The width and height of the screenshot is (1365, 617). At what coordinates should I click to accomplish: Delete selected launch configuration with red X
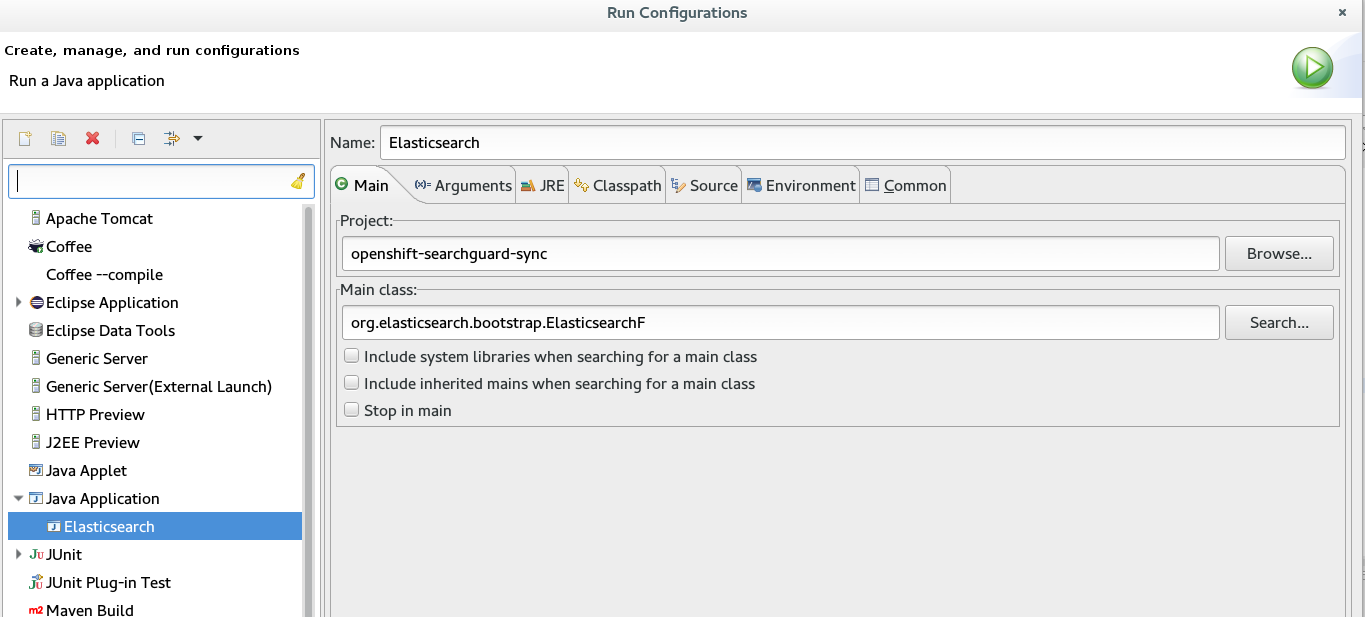pos(92,138)
